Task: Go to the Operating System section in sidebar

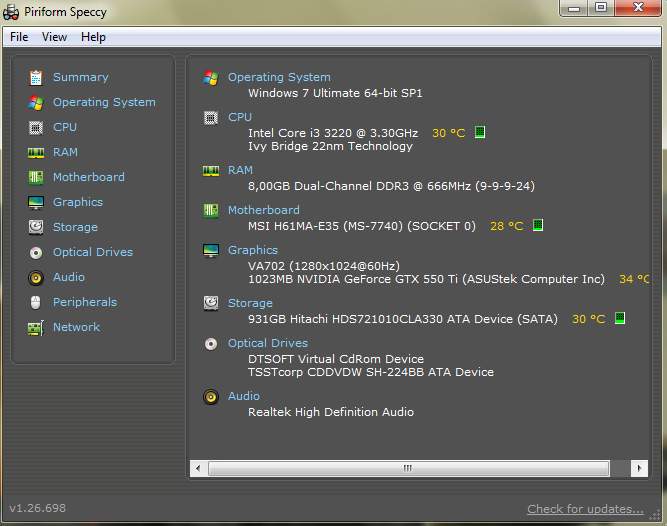Action: (x=104, y=102)
